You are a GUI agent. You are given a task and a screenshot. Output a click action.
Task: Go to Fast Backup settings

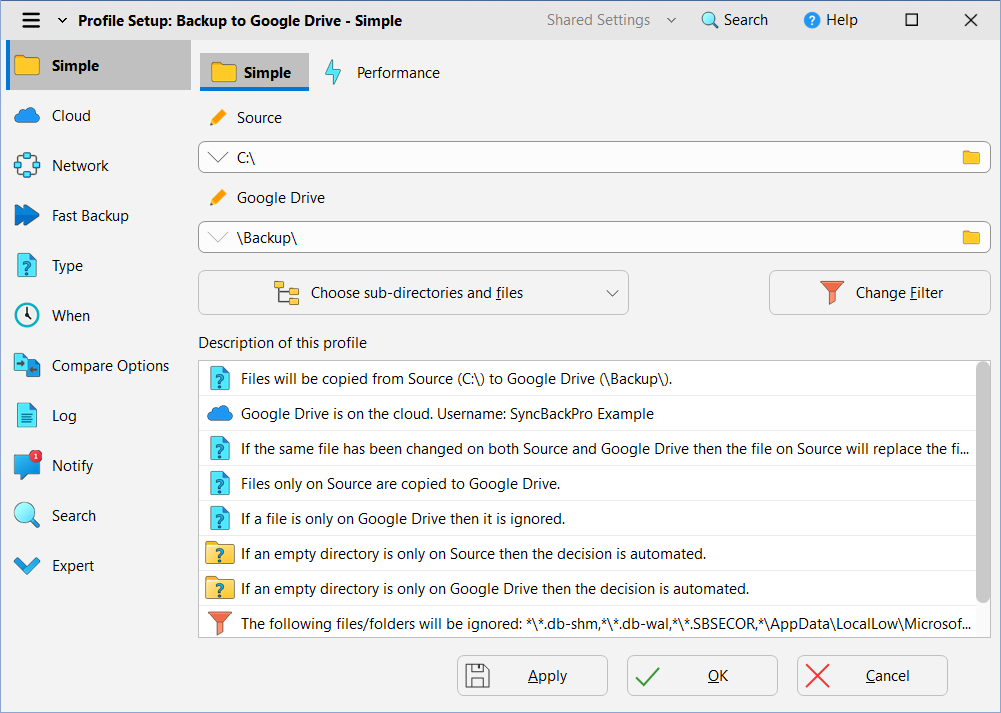[x=99, y=216]
